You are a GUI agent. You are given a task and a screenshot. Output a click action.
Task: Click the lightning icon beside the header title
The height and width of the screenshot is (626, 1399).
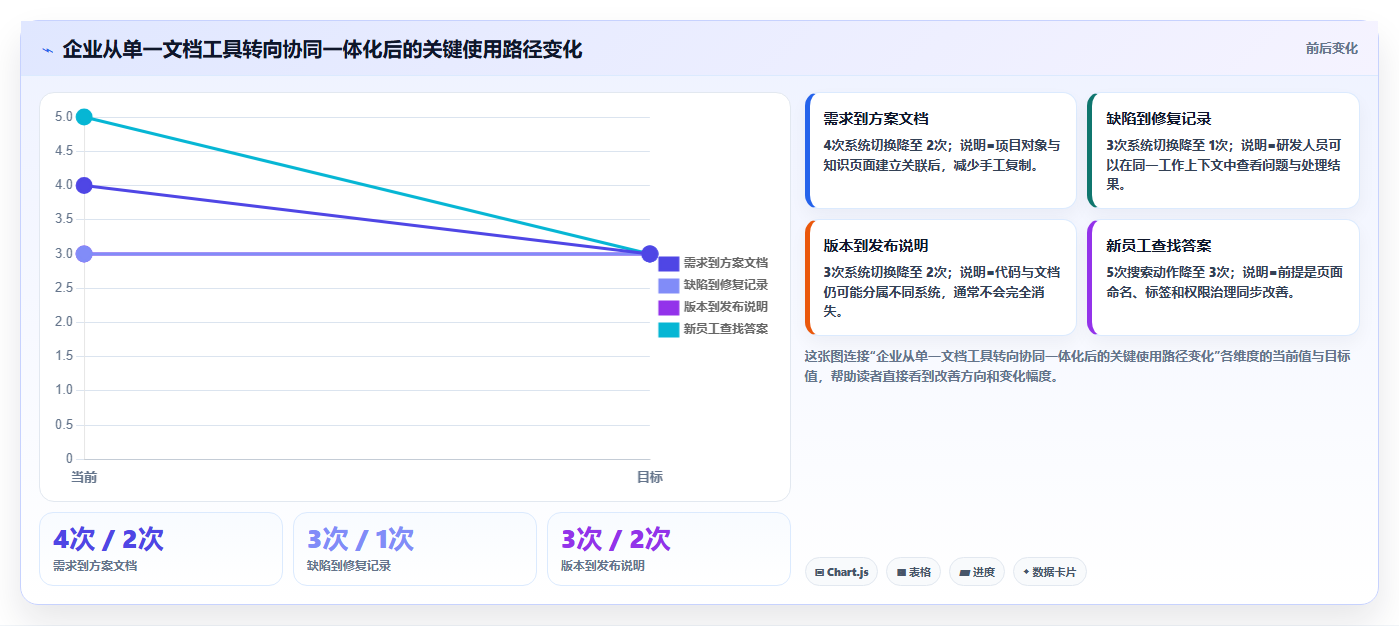[47, 50]
